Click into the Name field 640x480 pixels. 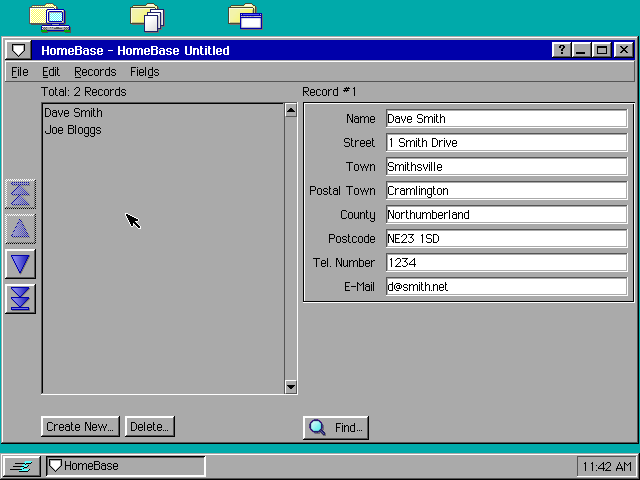click(506, 119)
